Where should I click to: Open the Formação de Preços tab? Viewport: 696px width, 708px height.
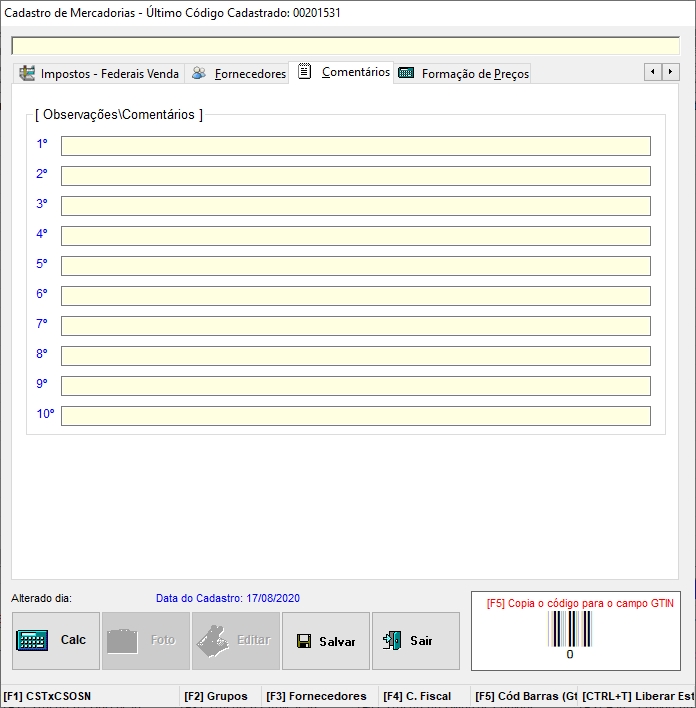tap(474, 73)
